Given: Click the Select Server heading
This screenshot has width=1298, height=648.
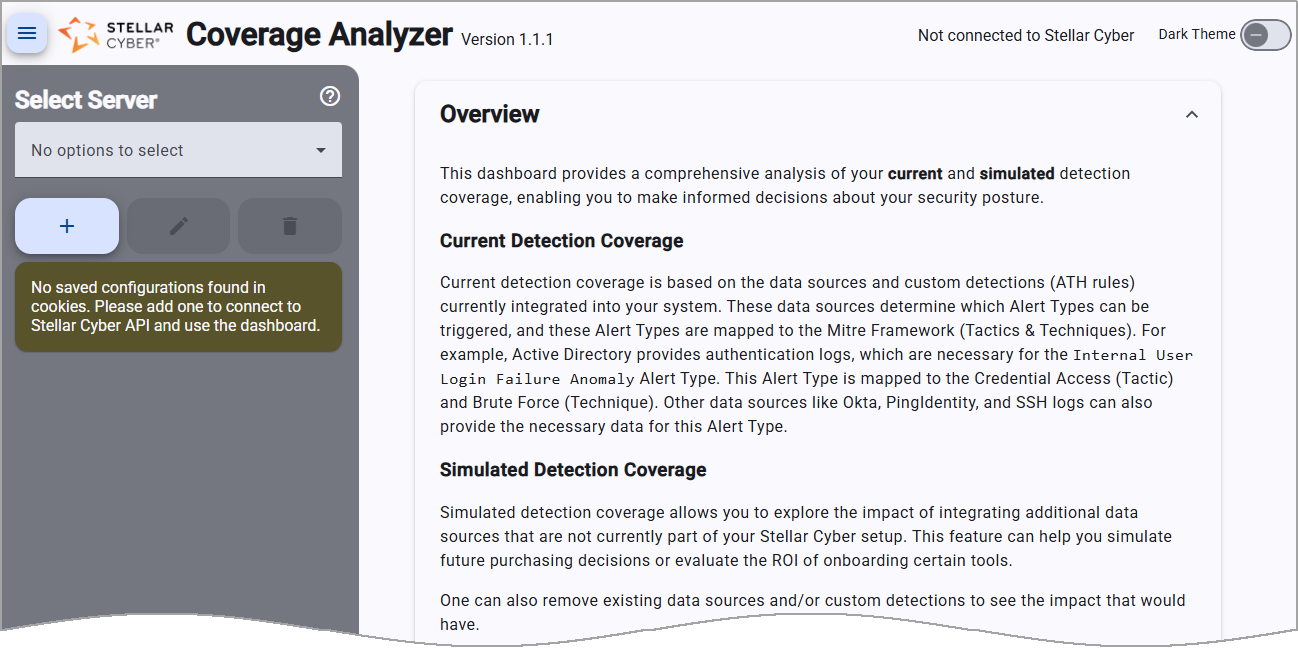Looking at the screenshot, I should click(x=85, y=99).
